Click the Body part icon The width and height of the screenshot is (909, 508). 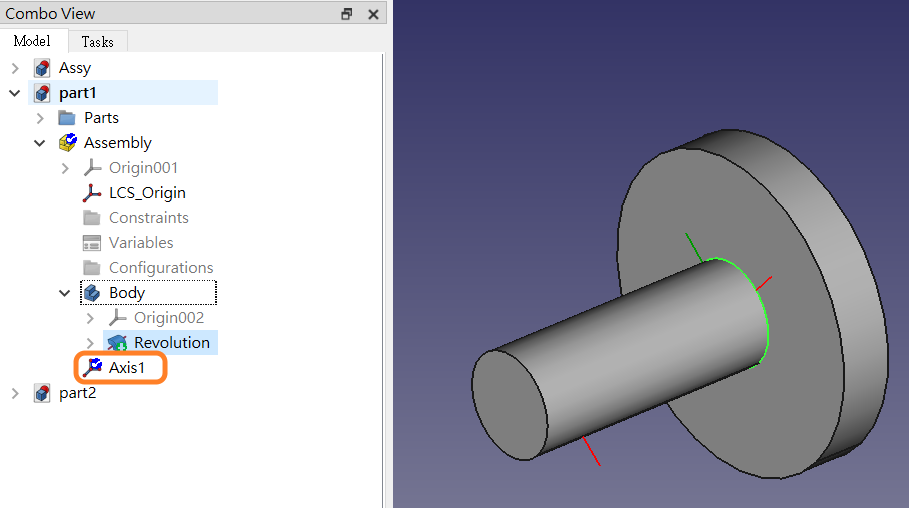coord(92,292)
